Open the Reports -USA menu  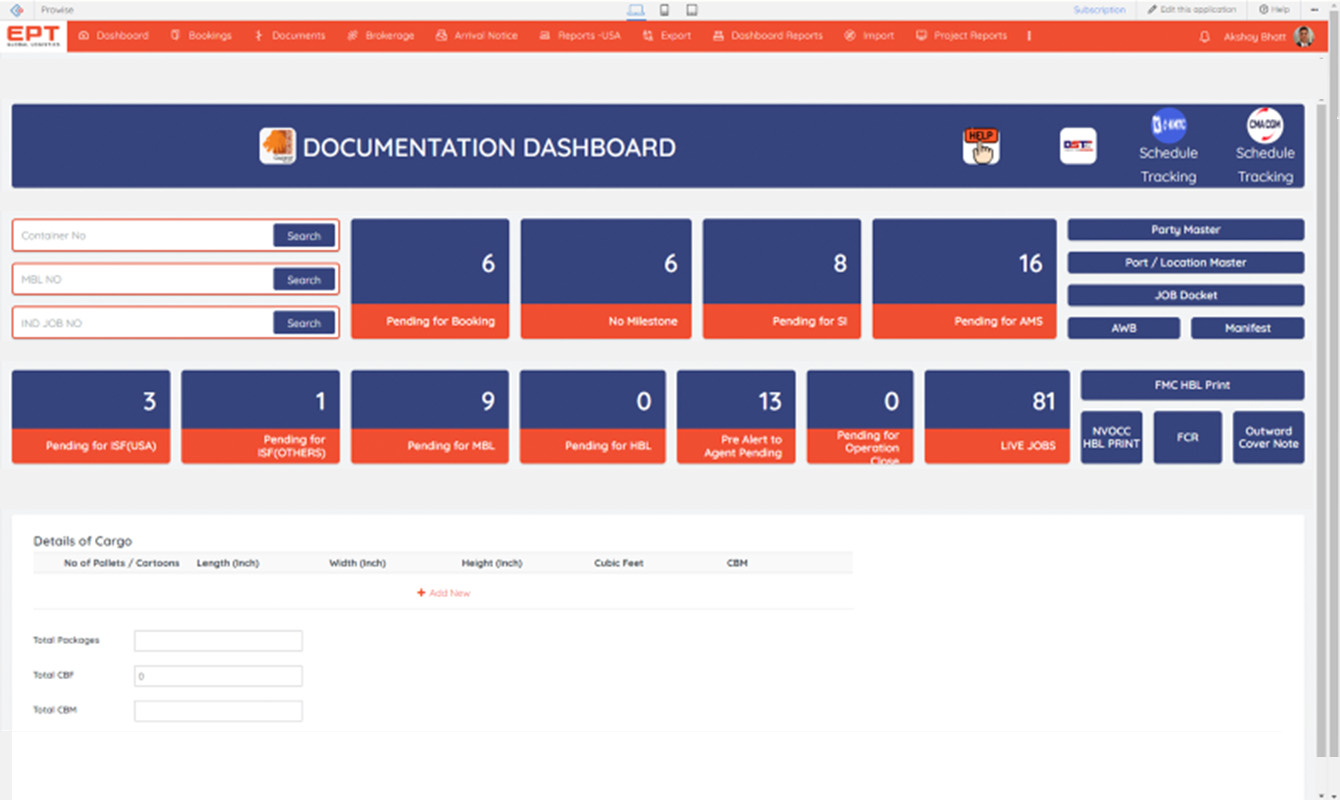(x=580, y=36)
